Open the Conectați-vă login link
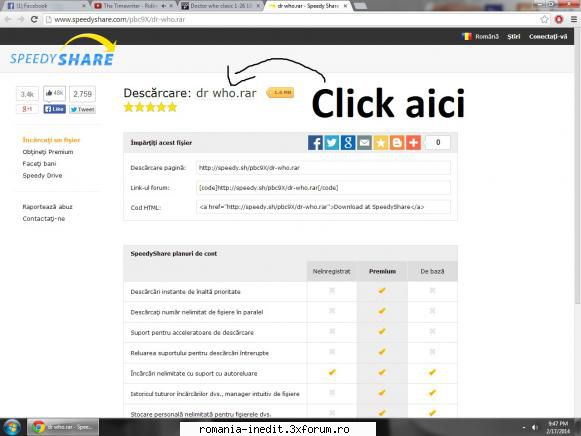The width and height of the screenshot is (581, 436). pos(548,36)
